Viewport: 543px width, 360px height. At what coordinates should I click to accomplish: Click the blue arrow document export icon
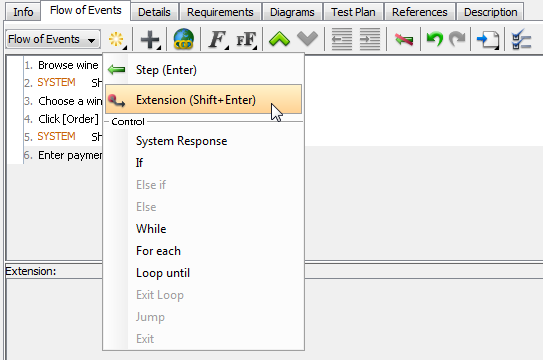click(x=488, y=40)
